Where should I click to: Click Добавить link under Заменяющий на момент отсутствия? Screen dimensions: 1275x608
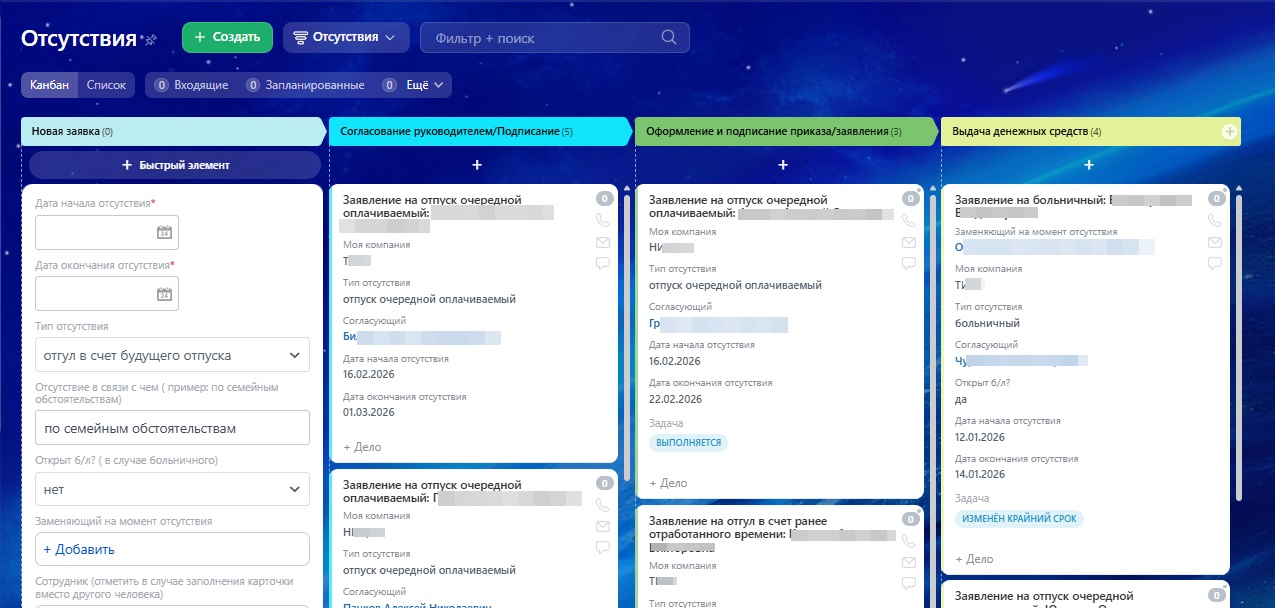79,549
